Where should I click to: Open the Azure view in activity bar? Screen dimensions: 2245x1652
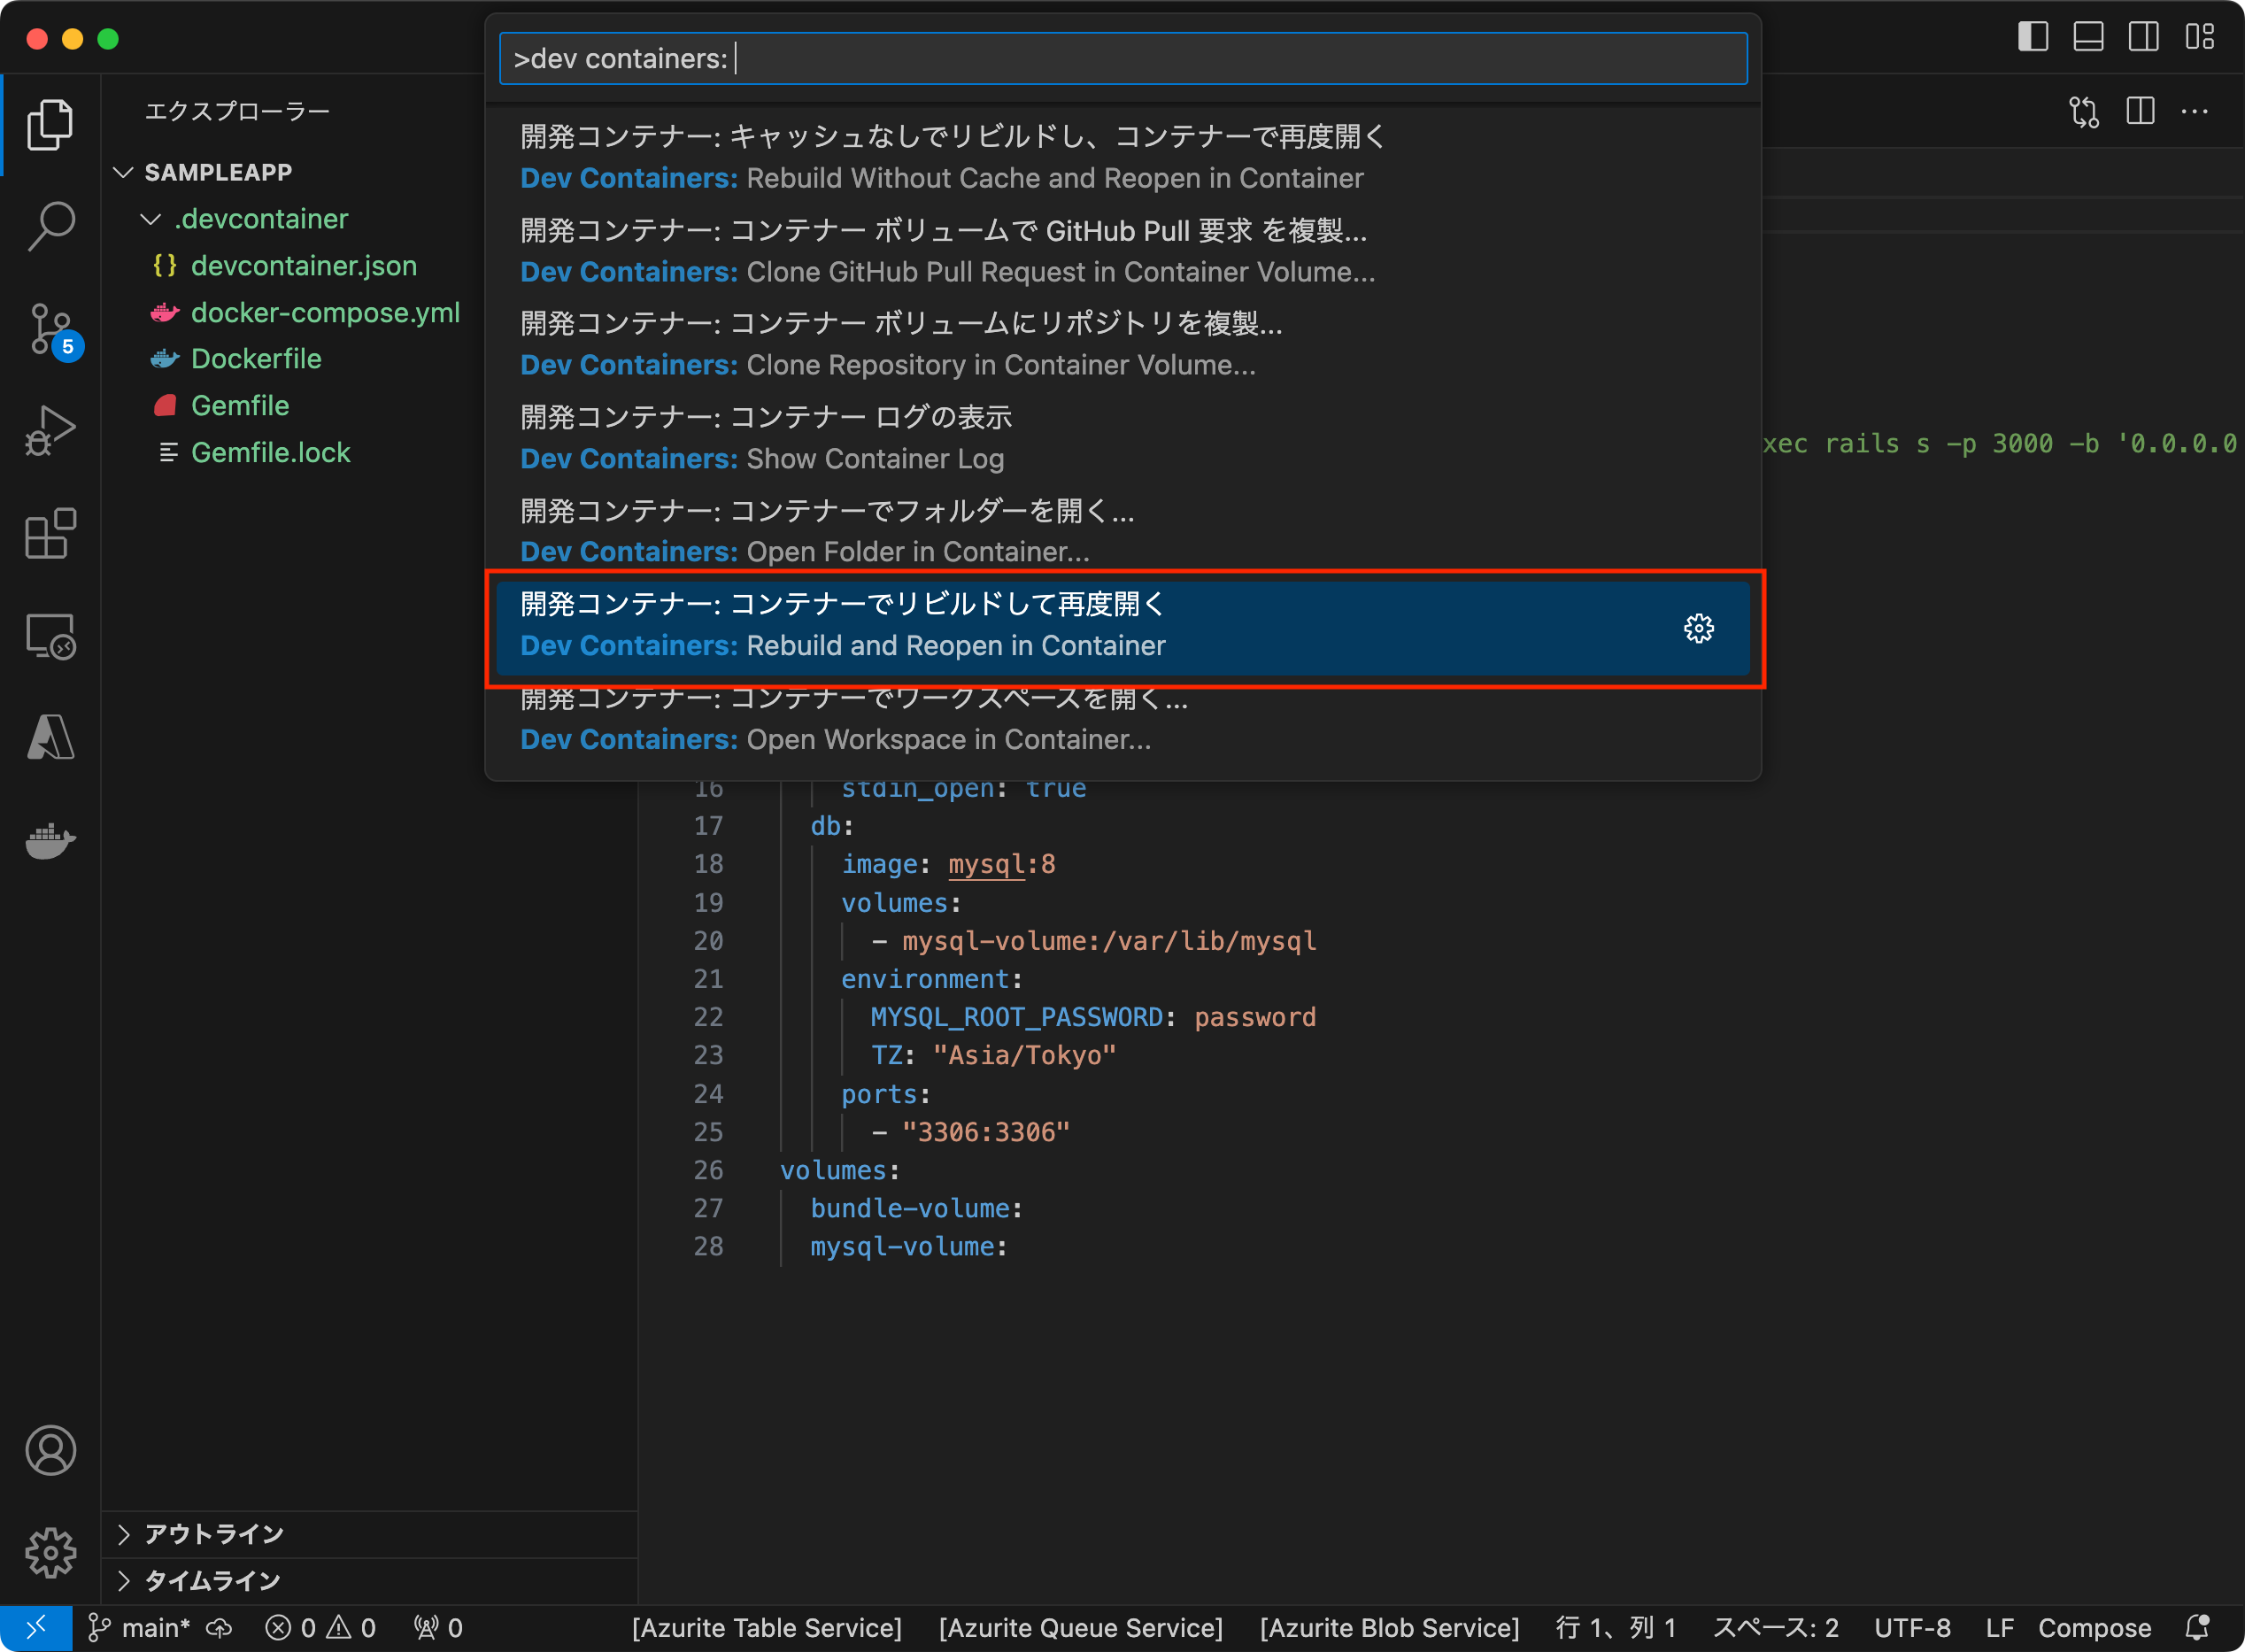50,738
